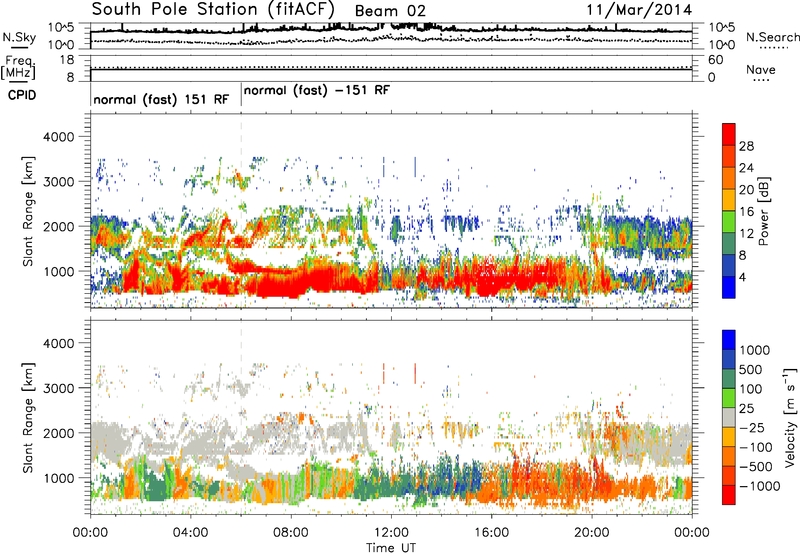Pick blue top segment of velocity colorbar
This screenshot has width=800, height=554.
[x=729, y=340]
